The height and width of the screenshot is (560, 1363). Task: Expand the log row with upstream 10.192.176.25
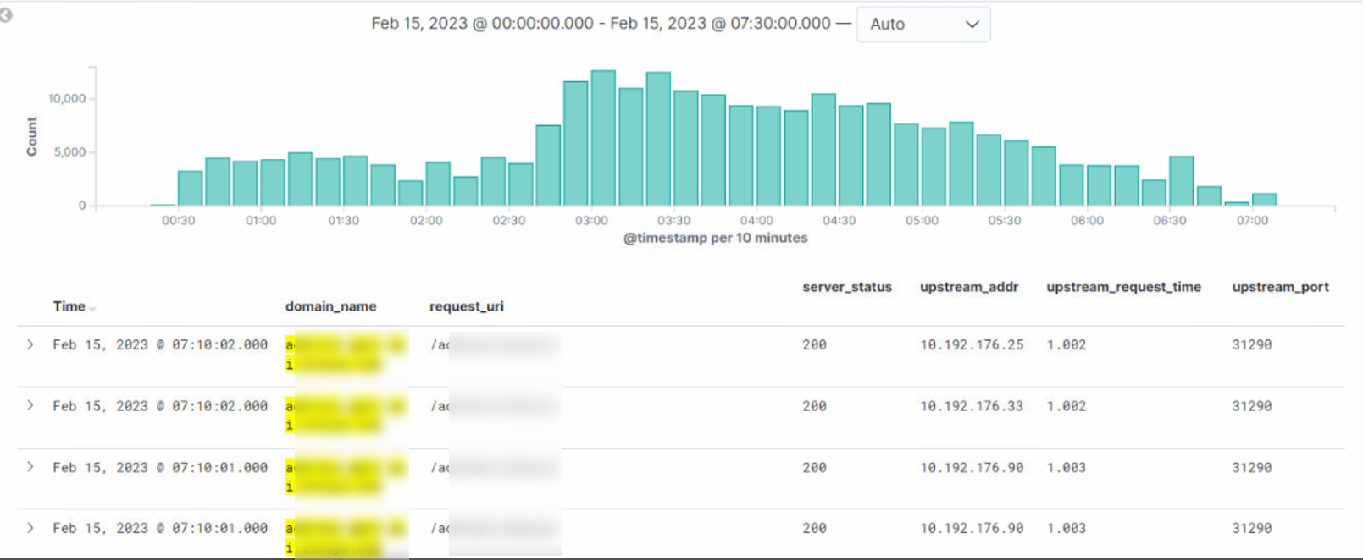[30, 345]
